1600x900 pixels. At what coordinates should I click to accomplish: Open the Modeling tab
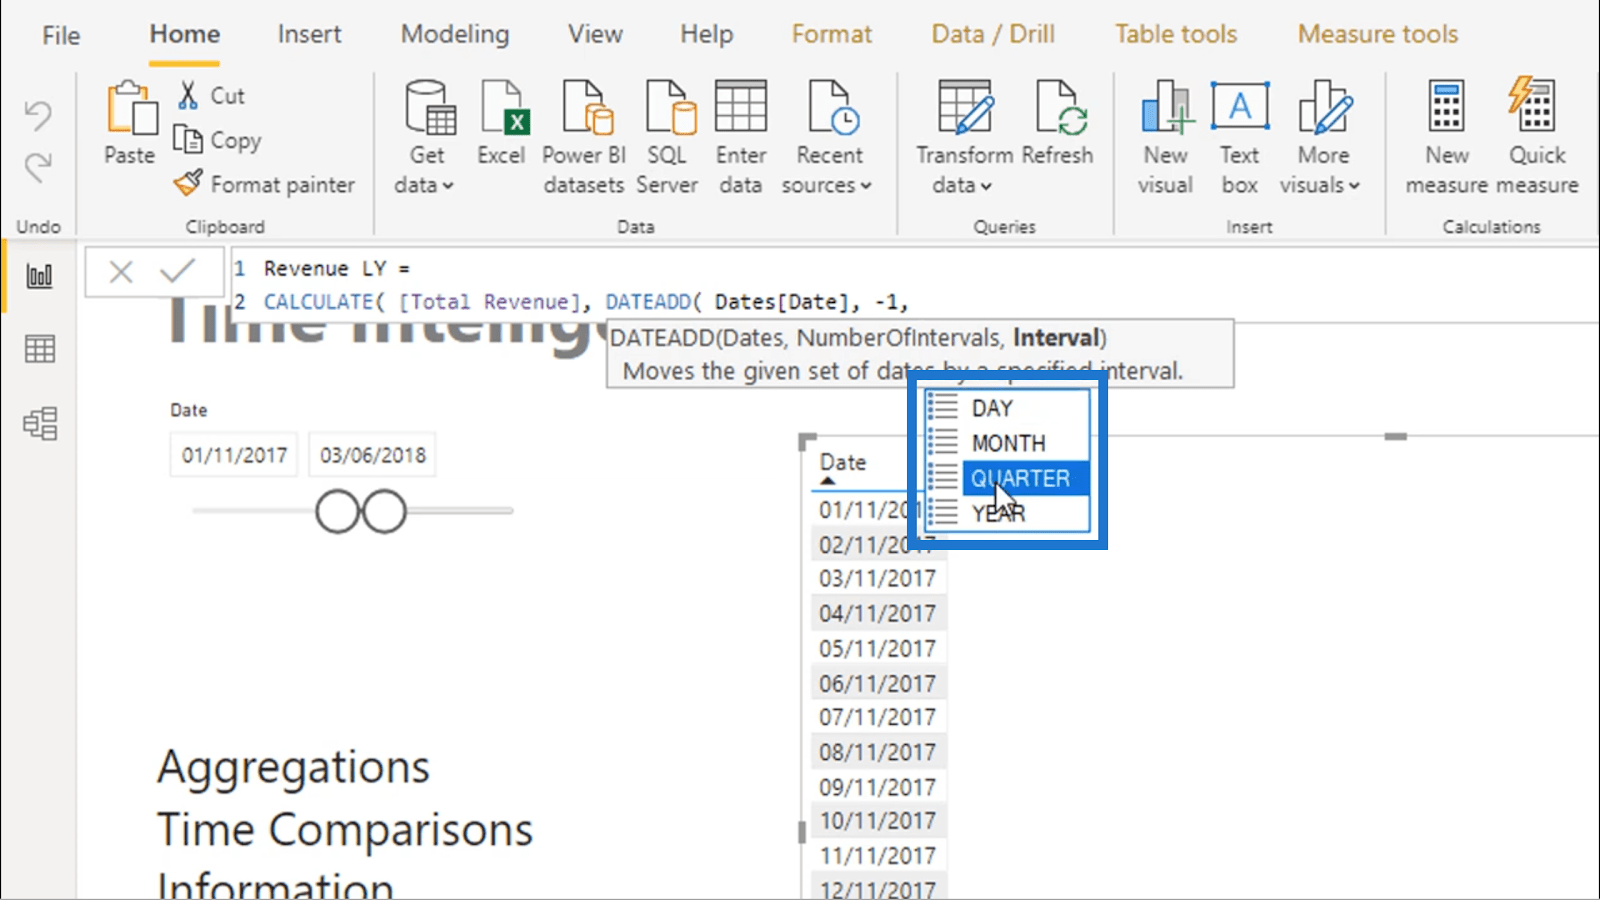click(x=455, y=34)
